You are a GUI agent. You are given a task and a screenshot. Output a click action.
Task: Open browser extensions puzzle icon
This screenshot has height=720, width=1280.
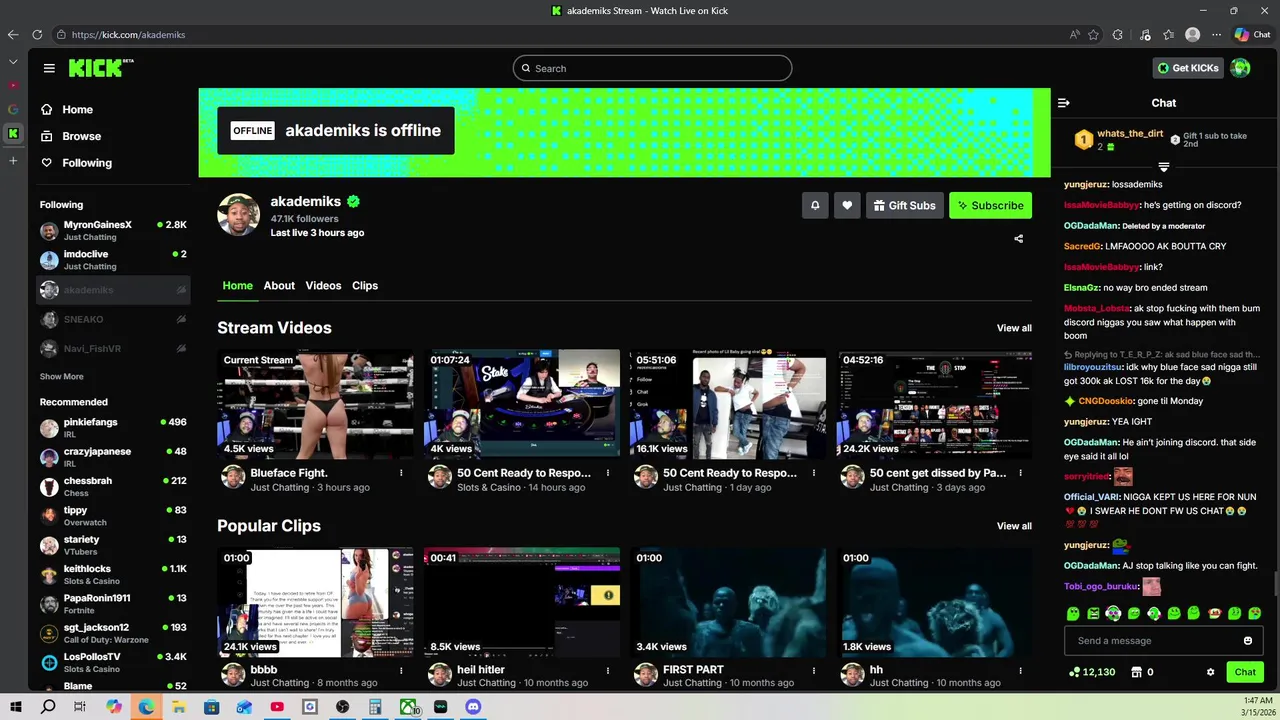coord(1118,34)
